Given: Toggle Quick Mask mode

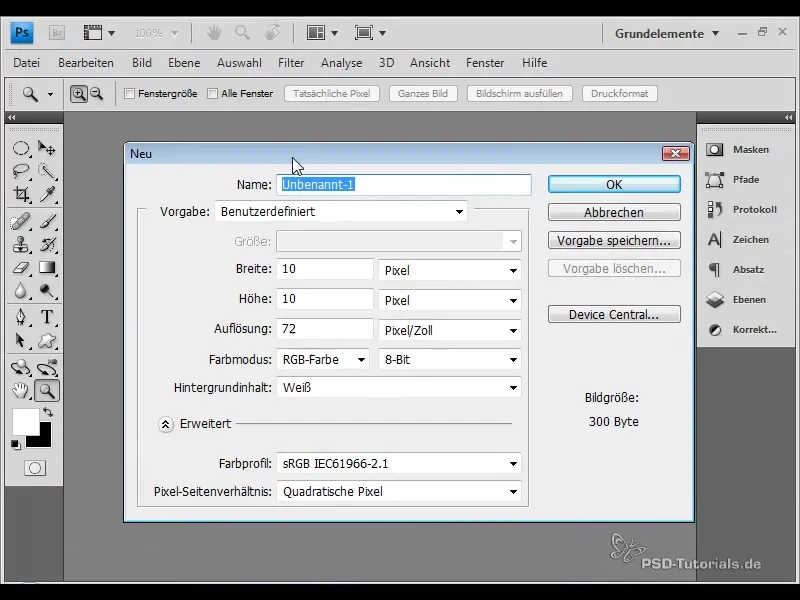Looking at the screenshot, I should (35, 468).
